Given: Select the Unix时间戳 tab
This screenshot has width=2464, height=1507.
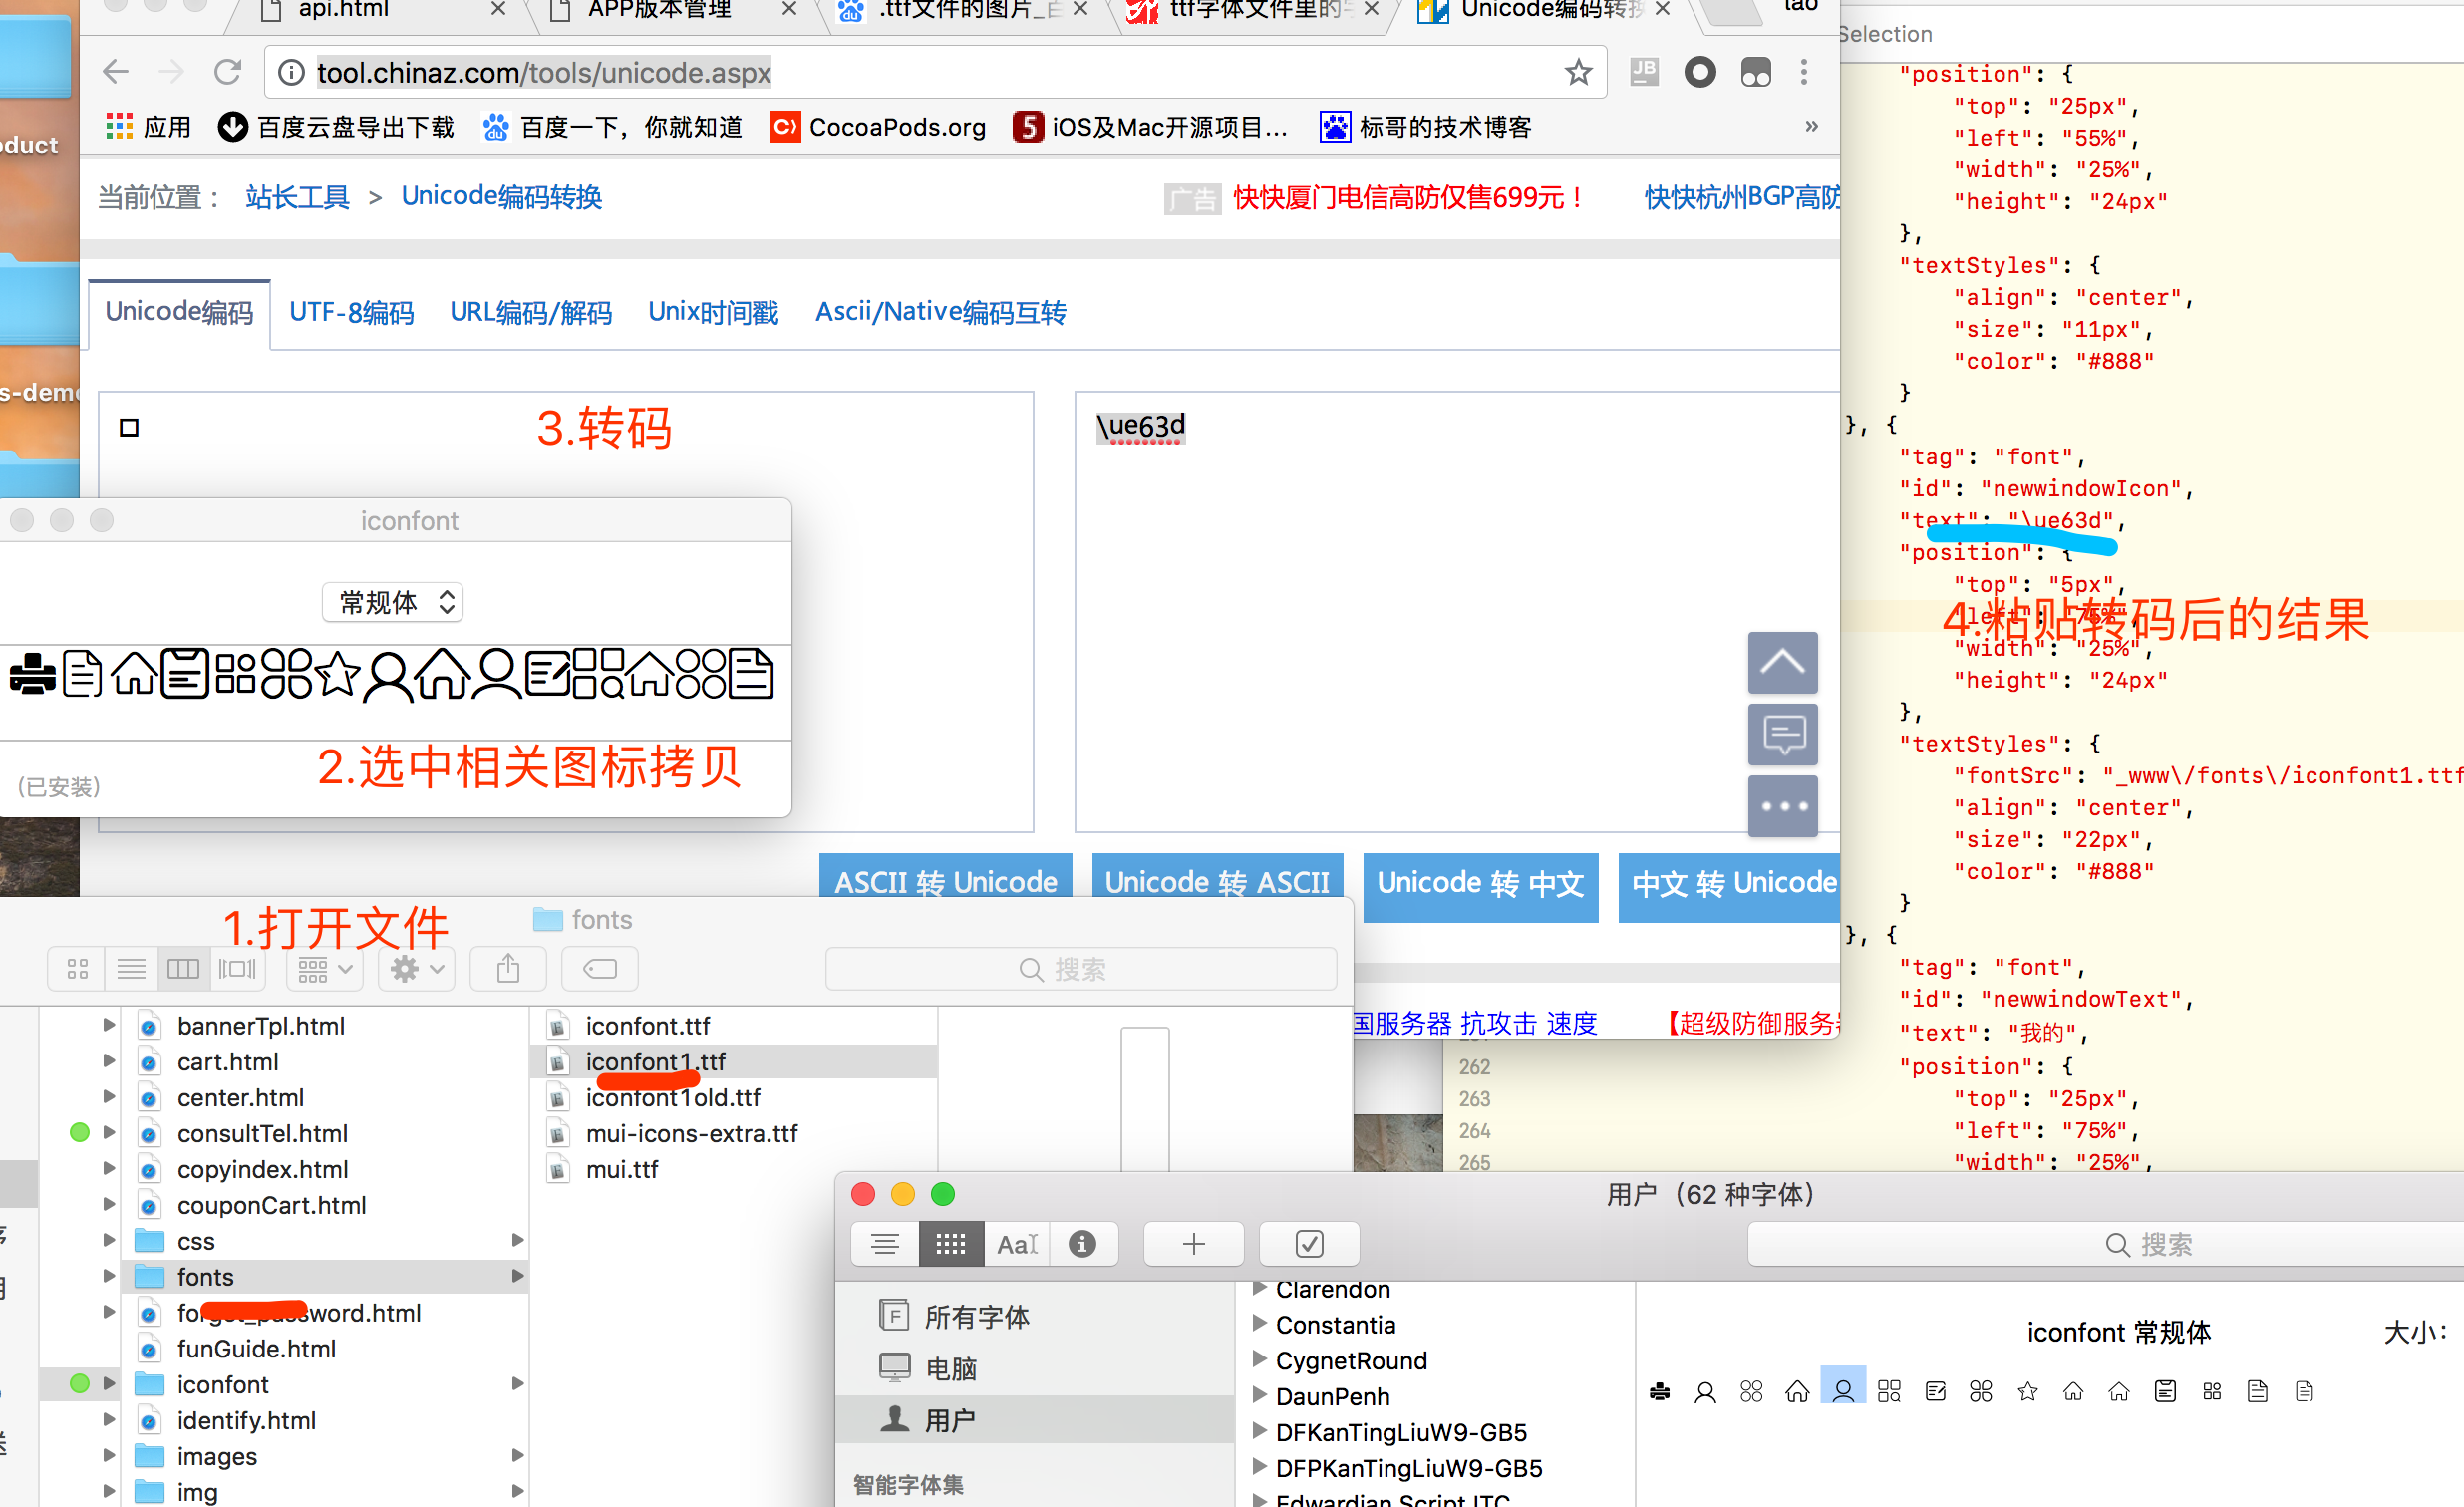Looking at the screenshot, I should (x=713, y=312).
